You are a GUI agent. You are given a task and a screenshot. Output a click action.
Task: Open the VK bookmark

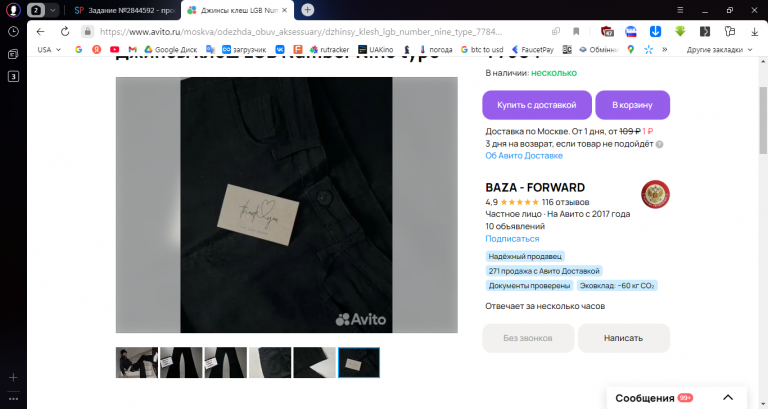(x=280, y=49)
